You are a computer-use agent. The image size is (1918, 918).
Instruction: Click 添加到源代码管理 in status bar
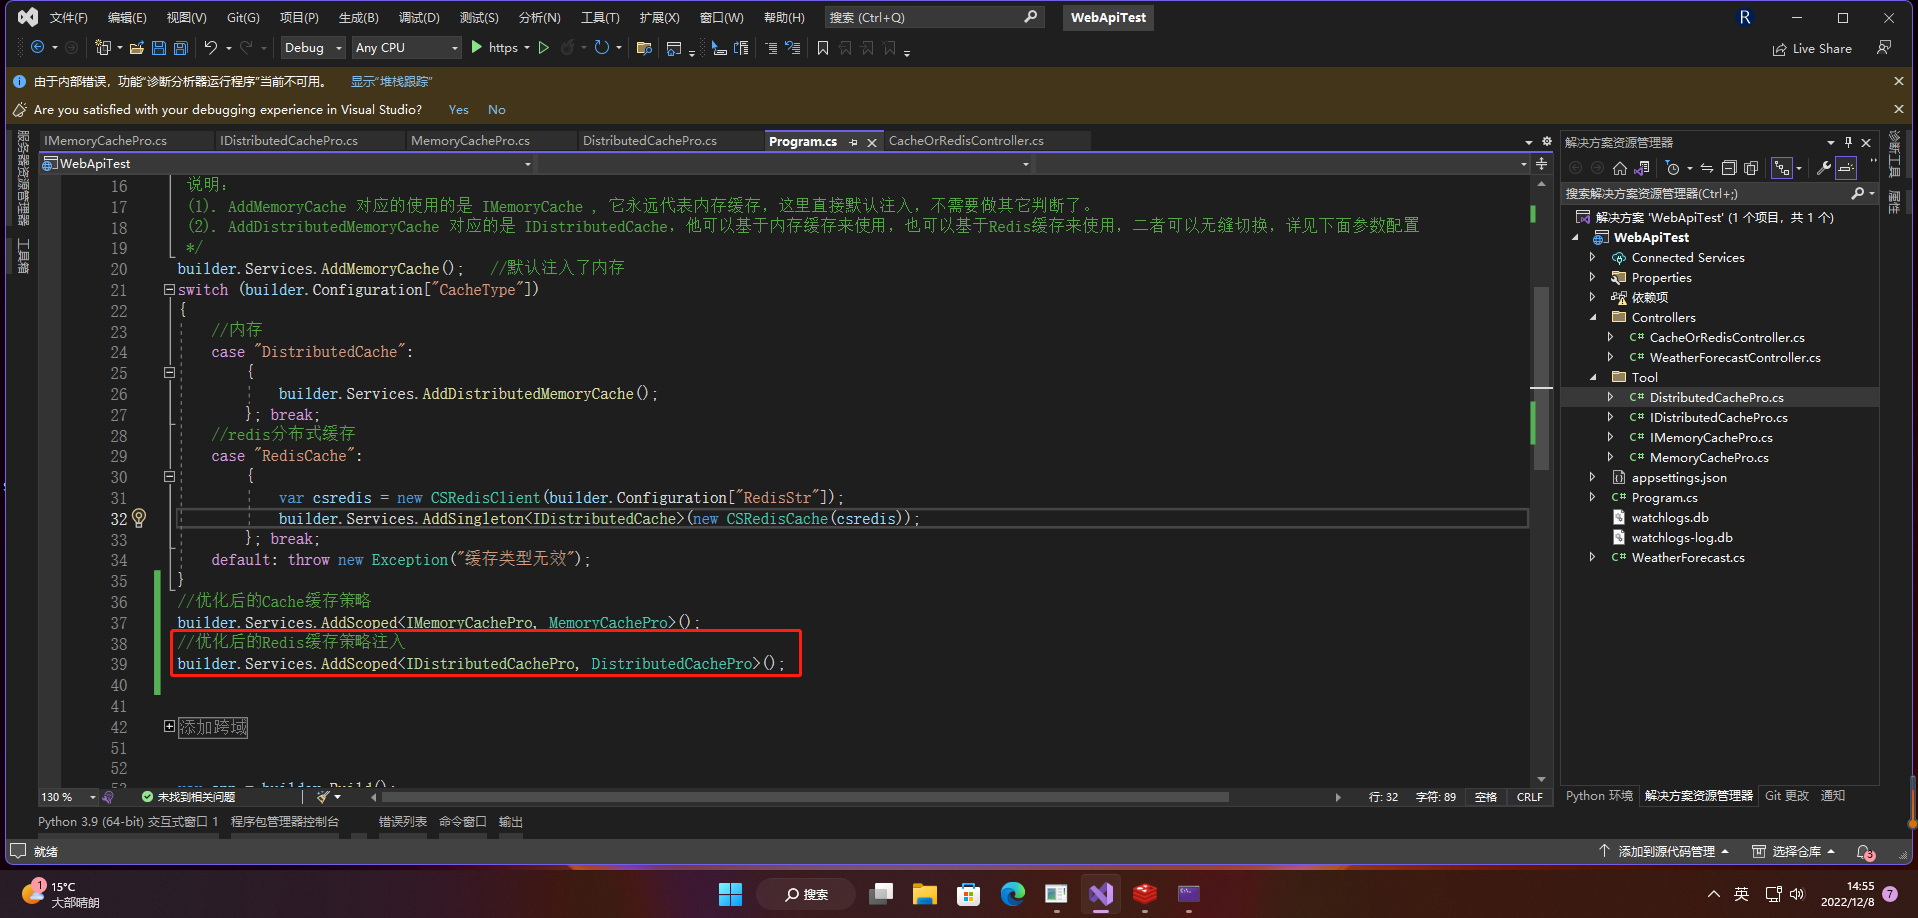pos(1665,852)
